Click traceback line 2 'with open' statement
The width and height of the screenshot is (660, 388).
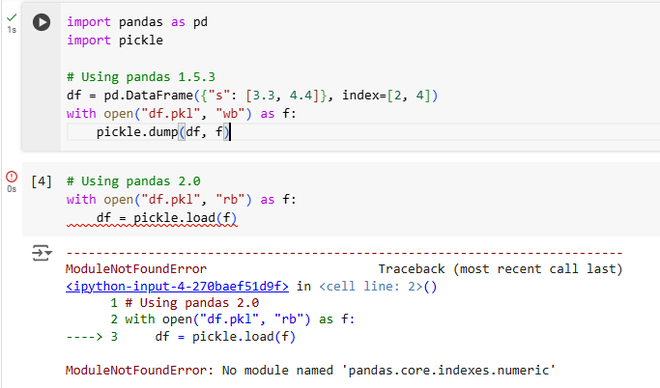point(233,319)
